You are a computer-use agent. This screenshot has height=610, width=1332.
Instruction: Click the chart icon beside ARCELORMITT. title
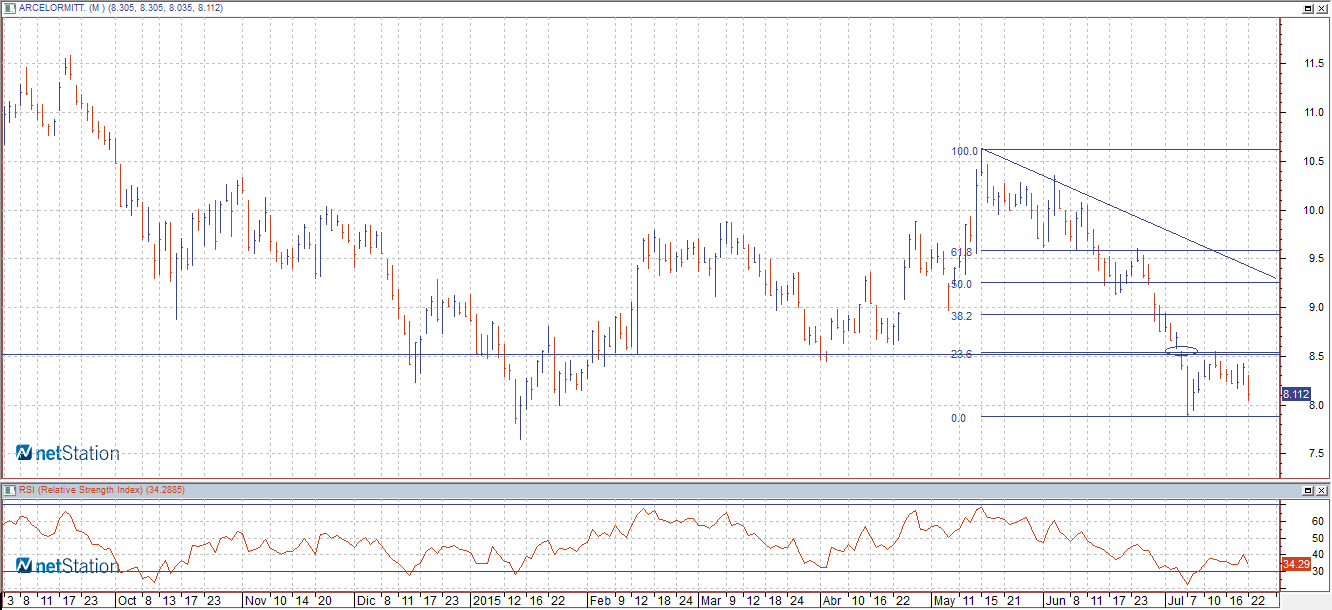click(8, 8)
